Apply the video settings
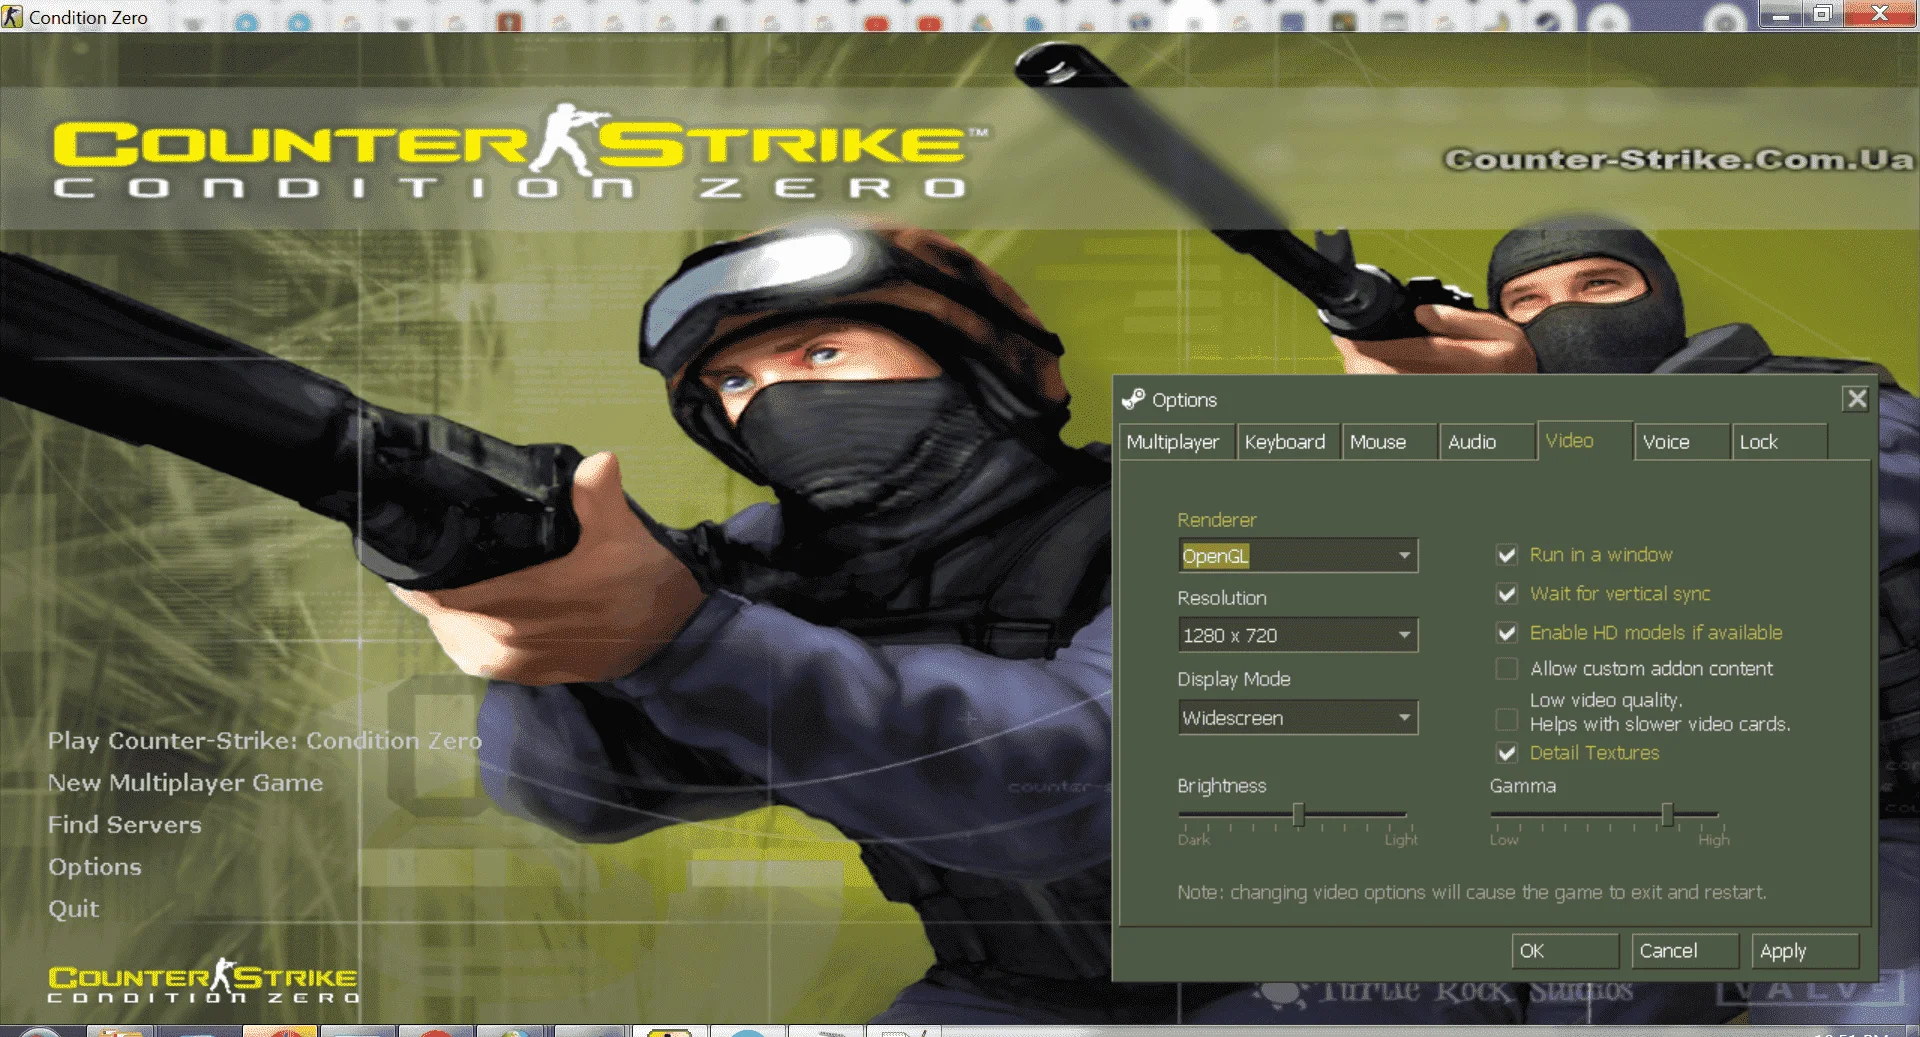The image size is (1920, 1037). [1805, 951]
